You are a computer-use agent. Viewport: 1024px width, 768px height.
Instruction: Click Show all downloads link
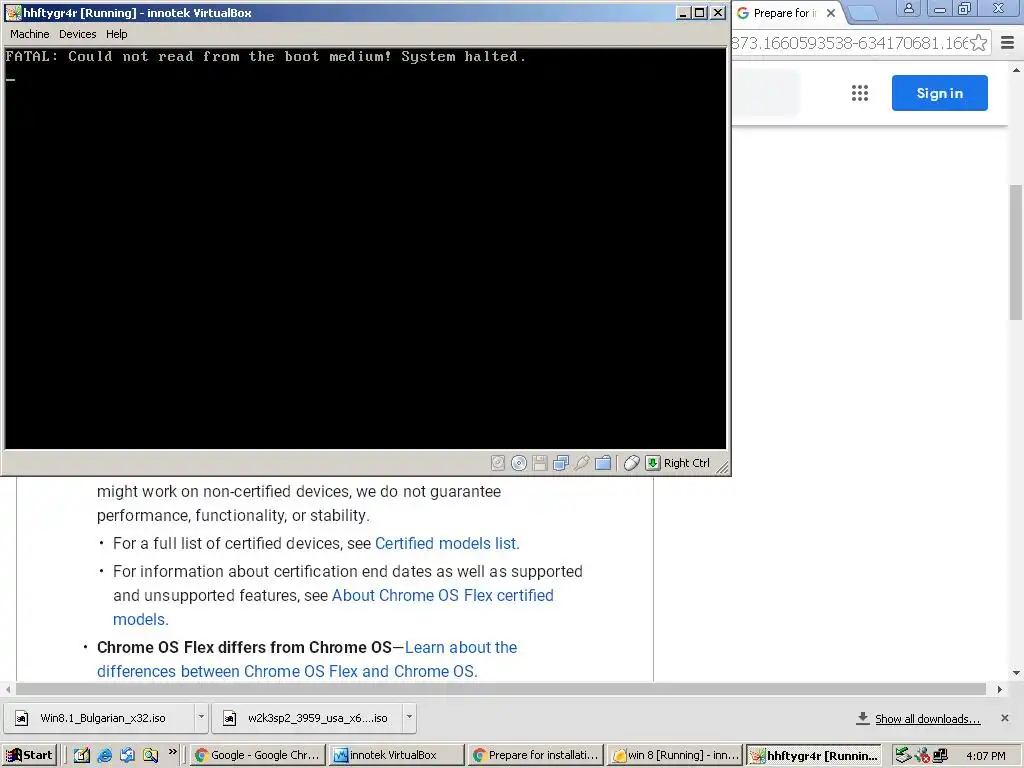(927, 718)
